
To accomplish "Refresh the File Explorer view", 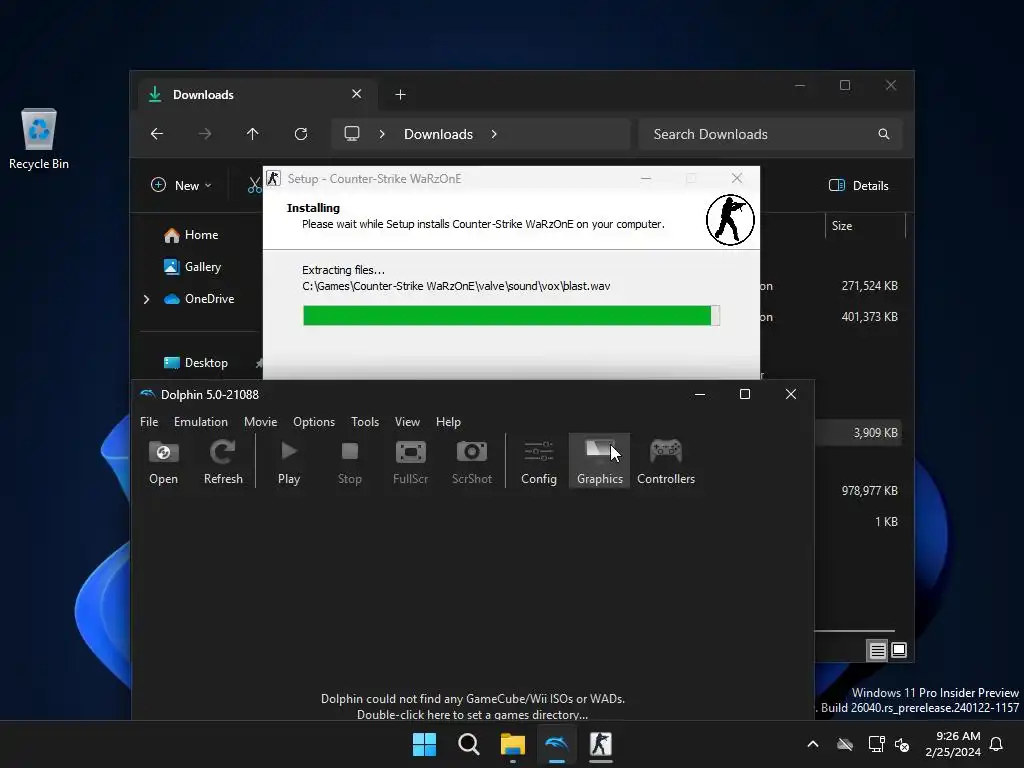I will [300, 134].
